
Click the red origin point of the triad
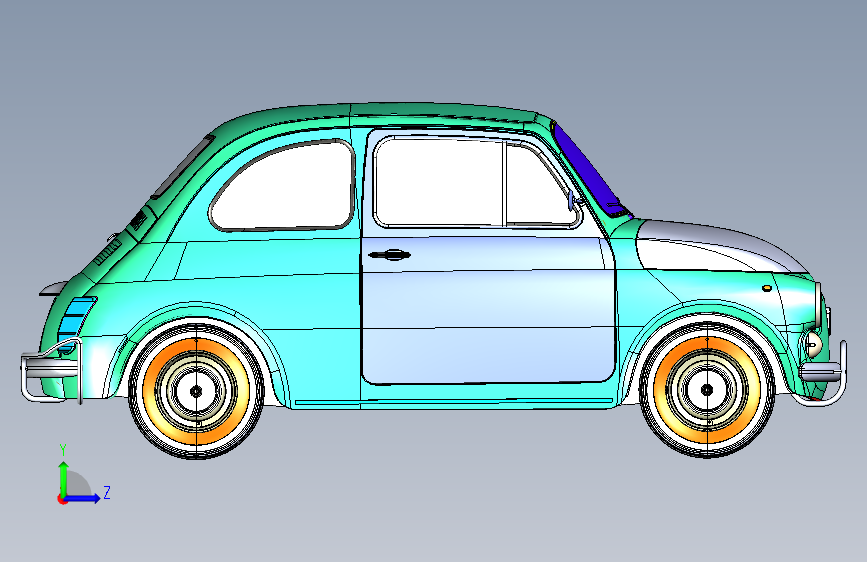coord(61,499)
